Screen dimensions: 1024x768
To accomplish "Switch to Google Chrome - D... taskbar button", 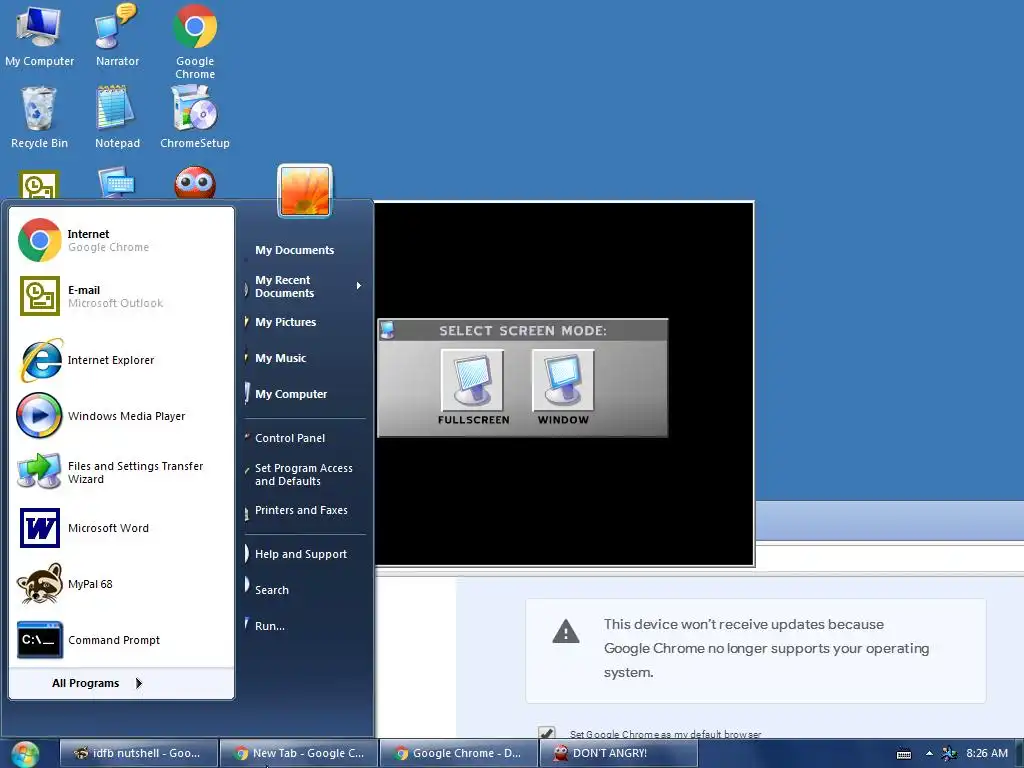I will click(458, 753).
